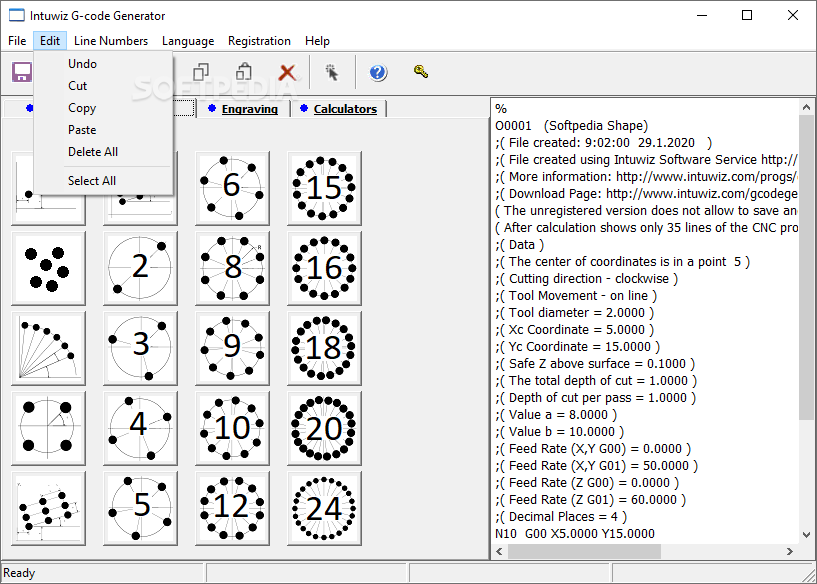817x584 pixels.
Task: Open the Line Numbers menu
Action: [x=111, y=41]
